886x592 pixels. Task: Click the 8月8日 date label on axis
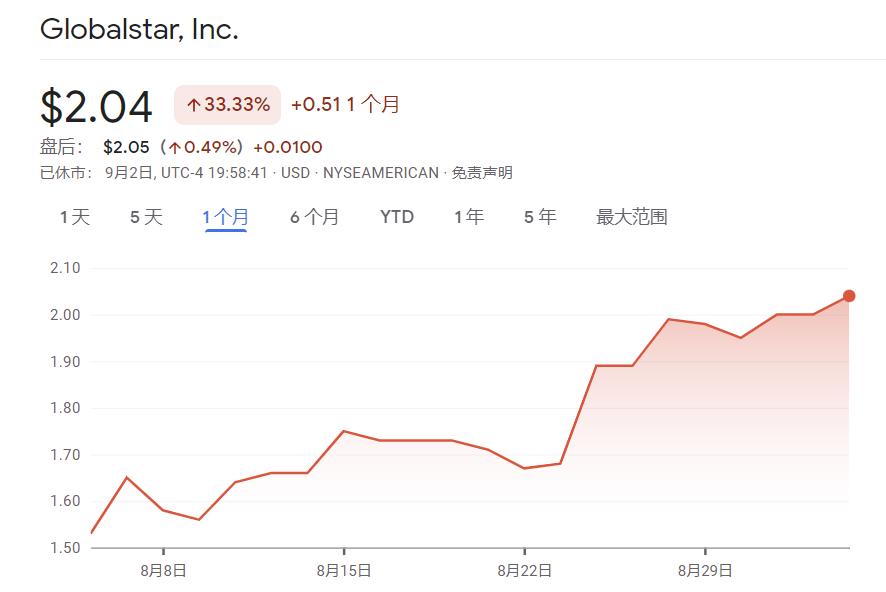coord(165,571)
